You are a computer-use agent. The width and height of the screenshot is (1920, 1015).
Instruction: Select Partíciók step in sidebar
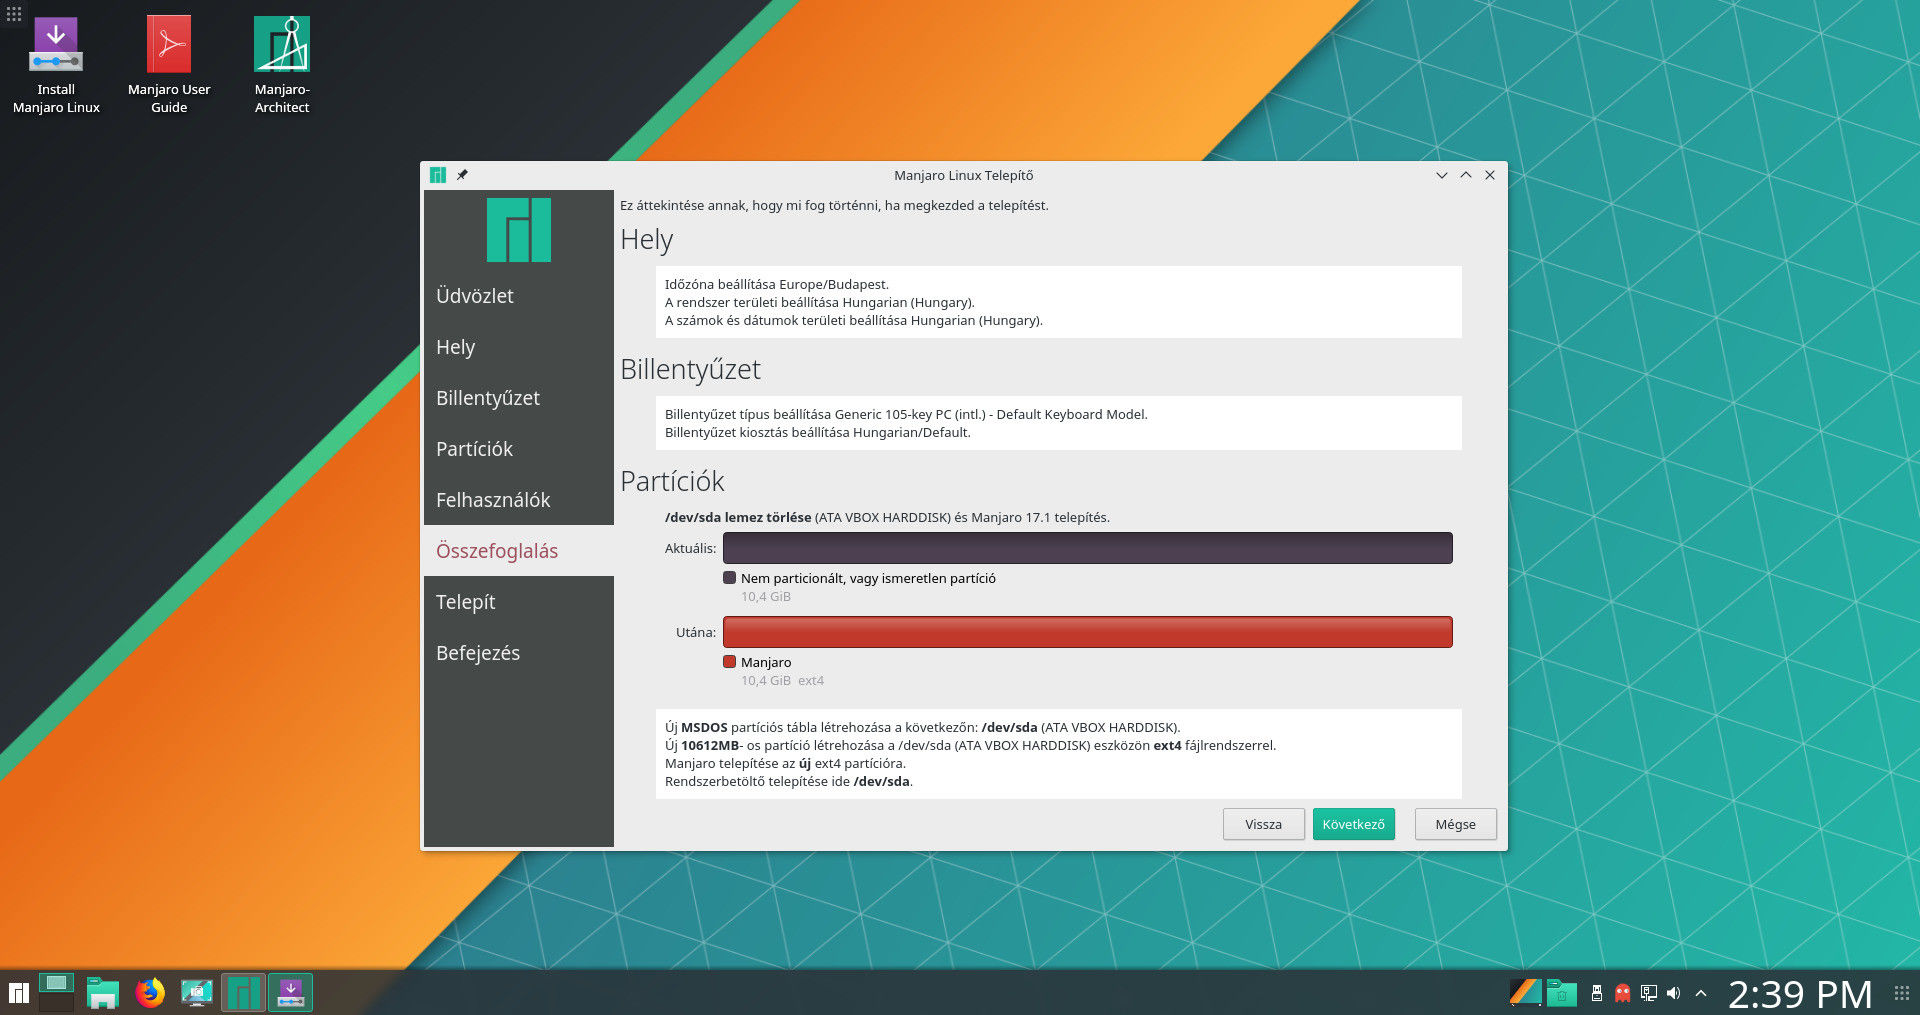(518, 449)
